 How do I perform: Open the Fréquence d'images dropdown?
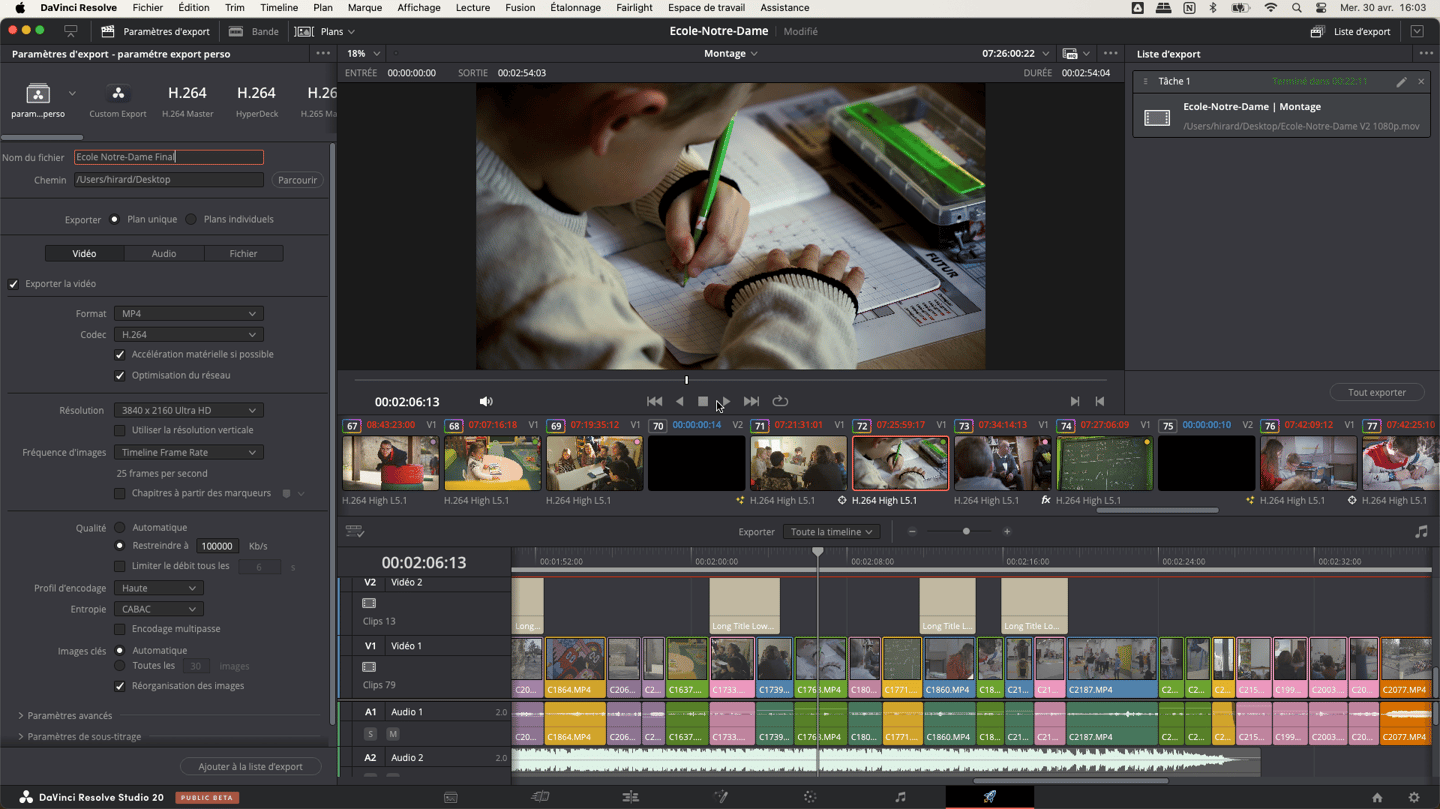tap(188, 452)
